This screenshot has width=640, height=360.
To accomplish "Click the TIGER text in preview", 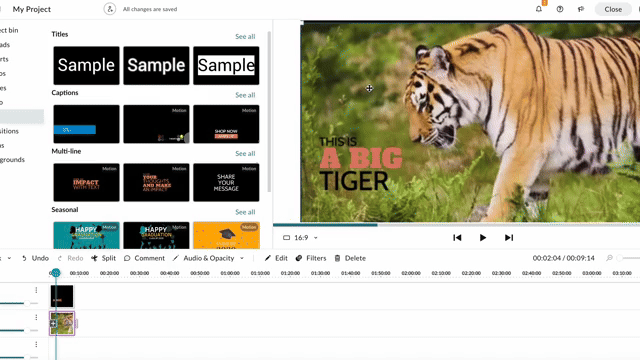I will click(354, 182).
